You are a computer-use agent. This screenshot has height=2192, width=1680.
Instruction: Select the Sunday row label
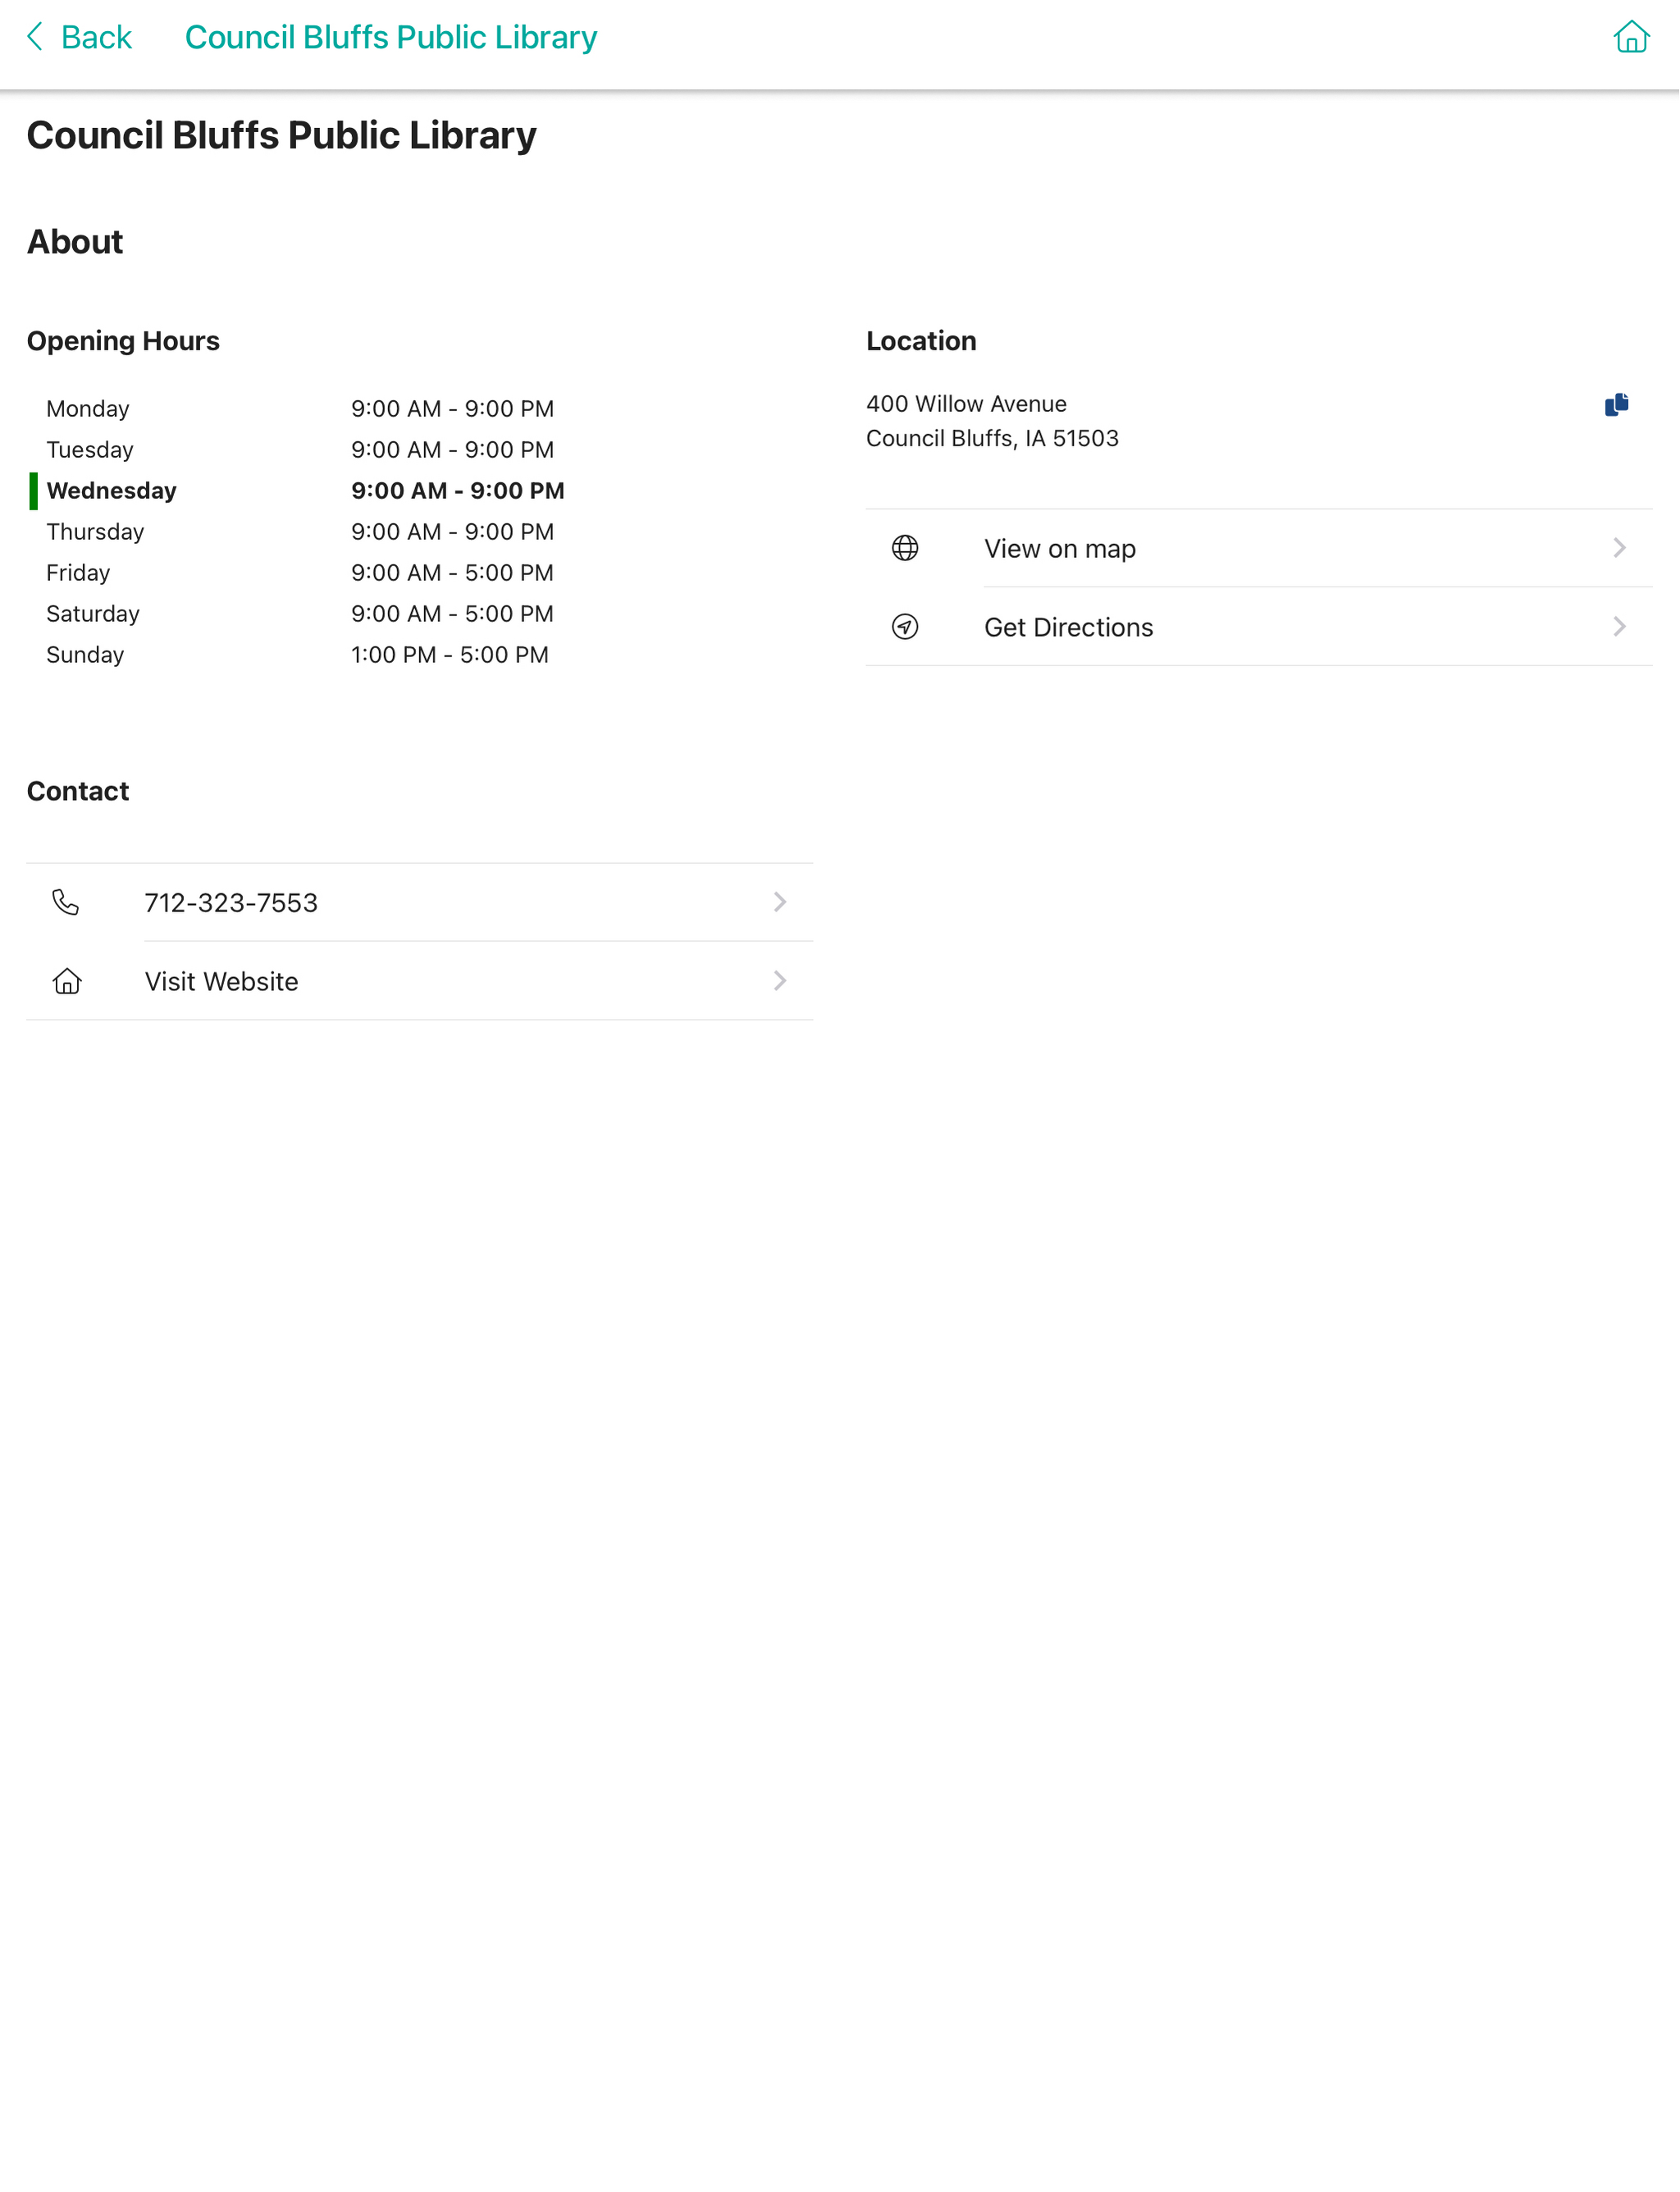coord(85,655)
